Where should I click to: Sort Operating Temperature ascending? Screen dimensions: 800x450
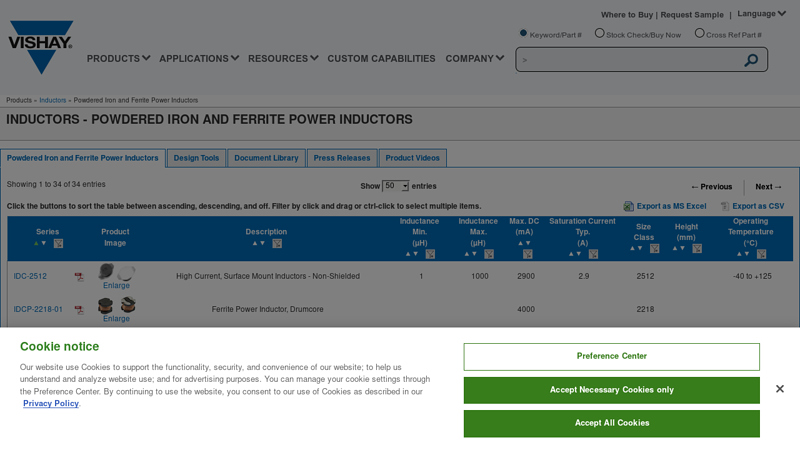click(739, 254)
